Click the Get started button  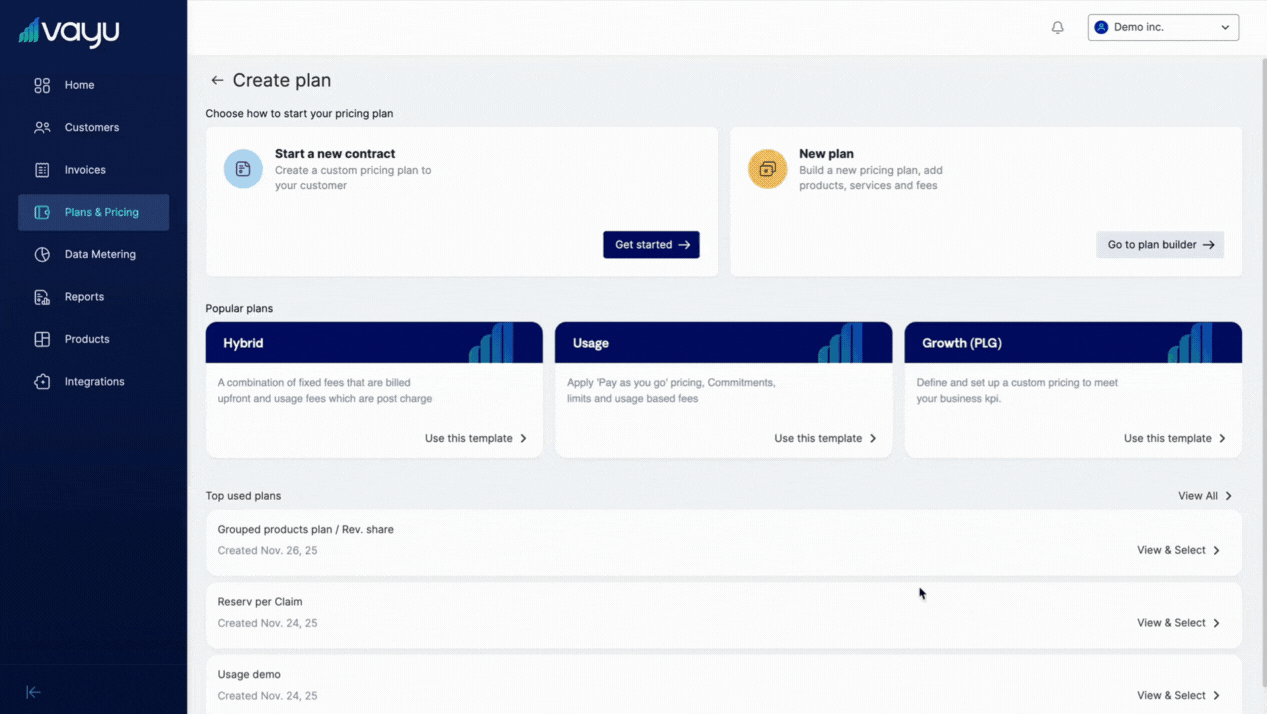tap(651, 245)
